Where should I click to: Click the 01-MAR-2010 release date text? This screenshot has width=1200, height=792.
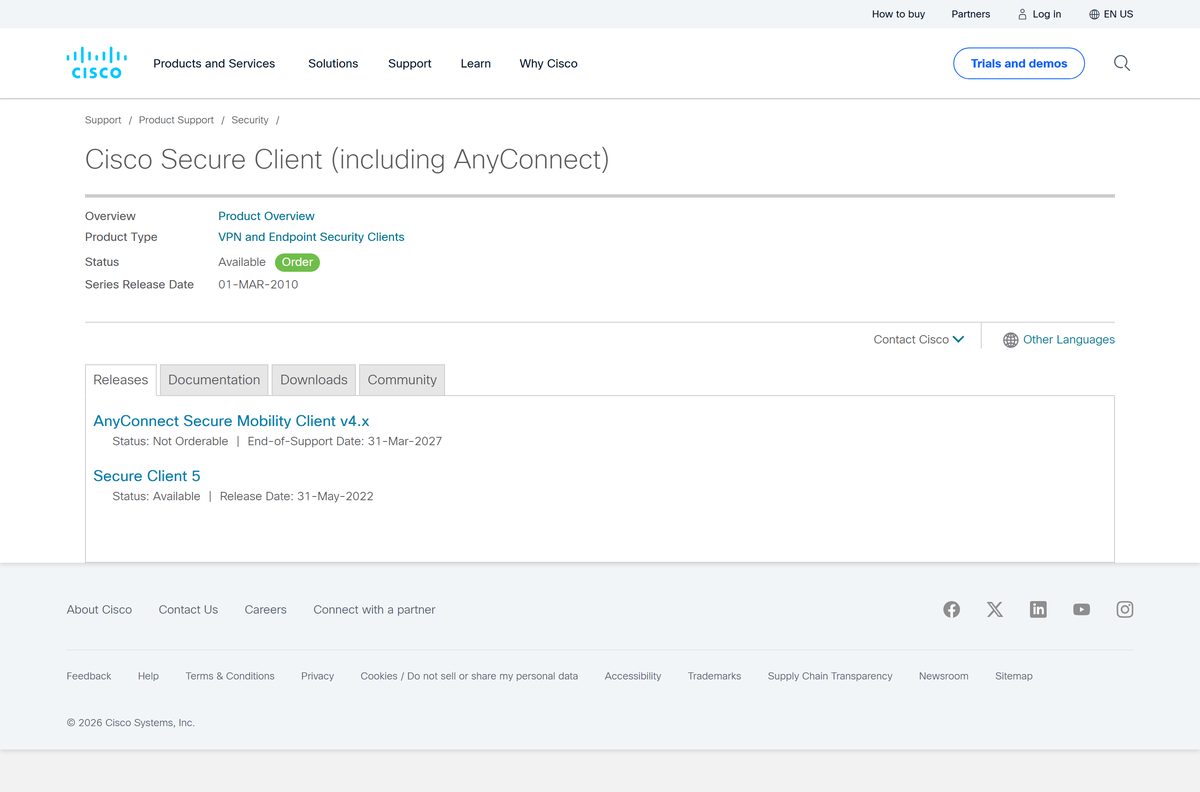point(258,284)
